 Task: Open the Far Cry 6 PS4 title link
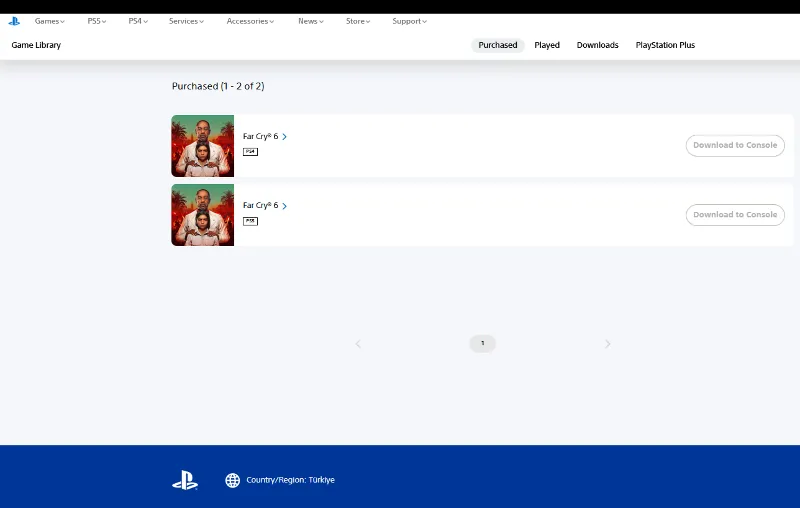tap(265, 136)
